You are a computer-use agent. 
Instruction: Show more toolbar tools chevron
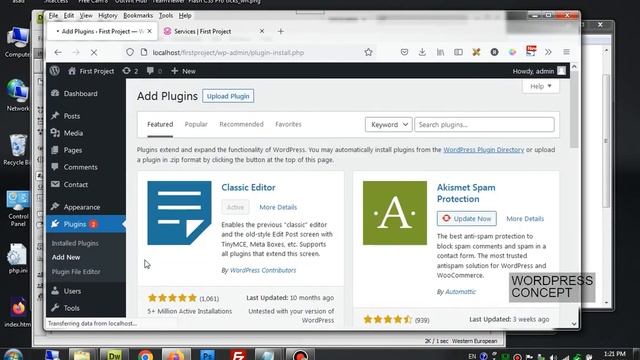tap(548, 52)
